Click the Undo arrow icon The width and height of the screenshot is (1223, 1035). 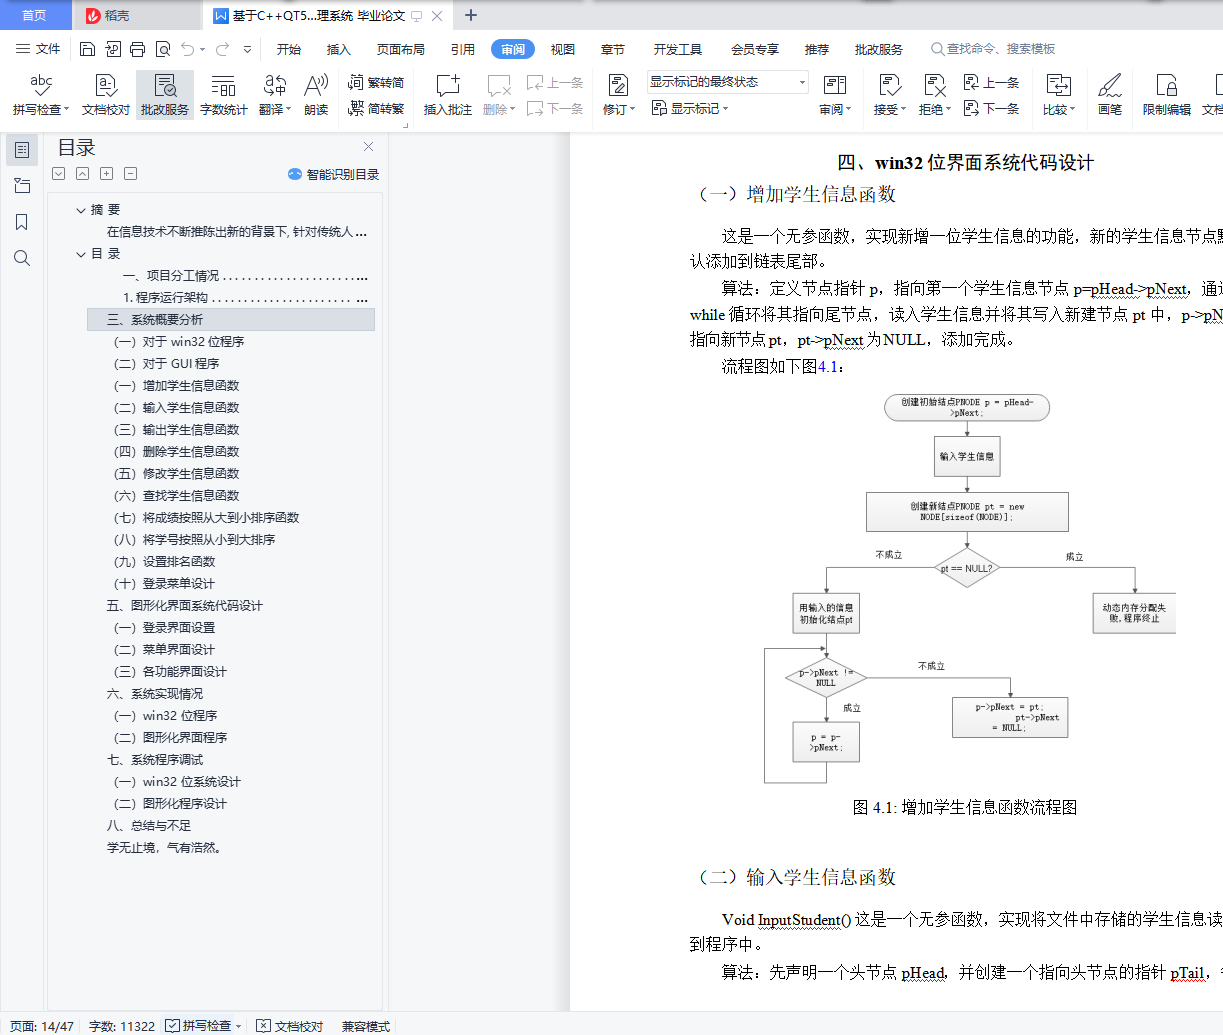[187, 49]
